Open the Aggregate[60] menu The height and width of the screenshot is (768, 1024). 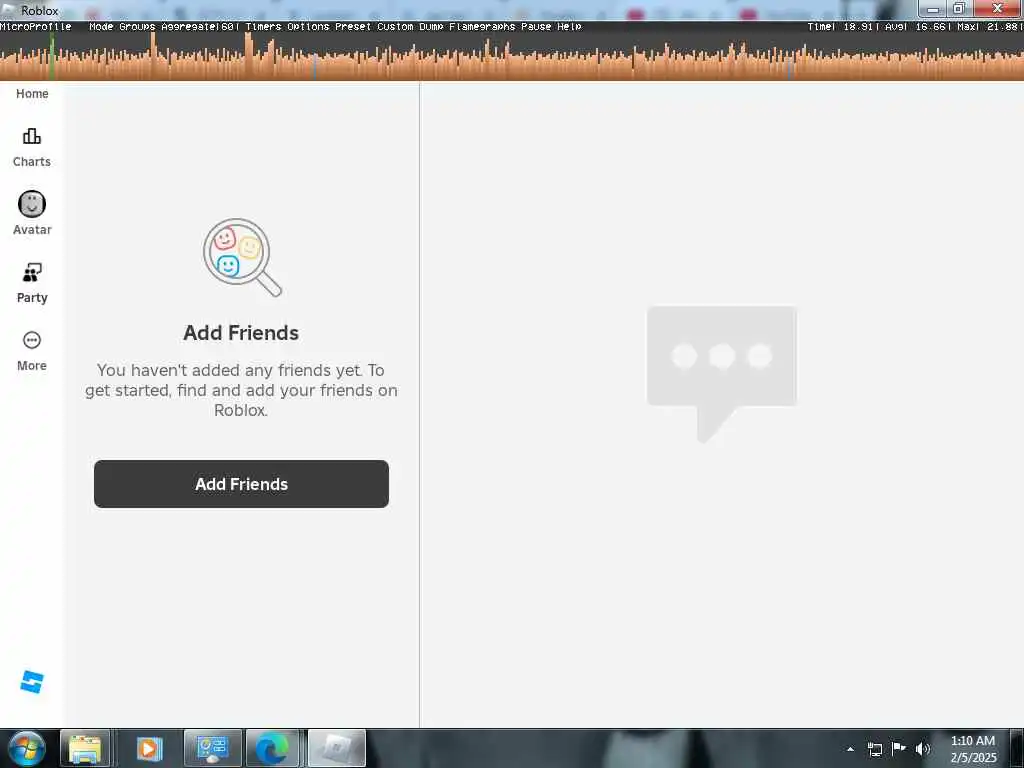(x=200, y=27)
